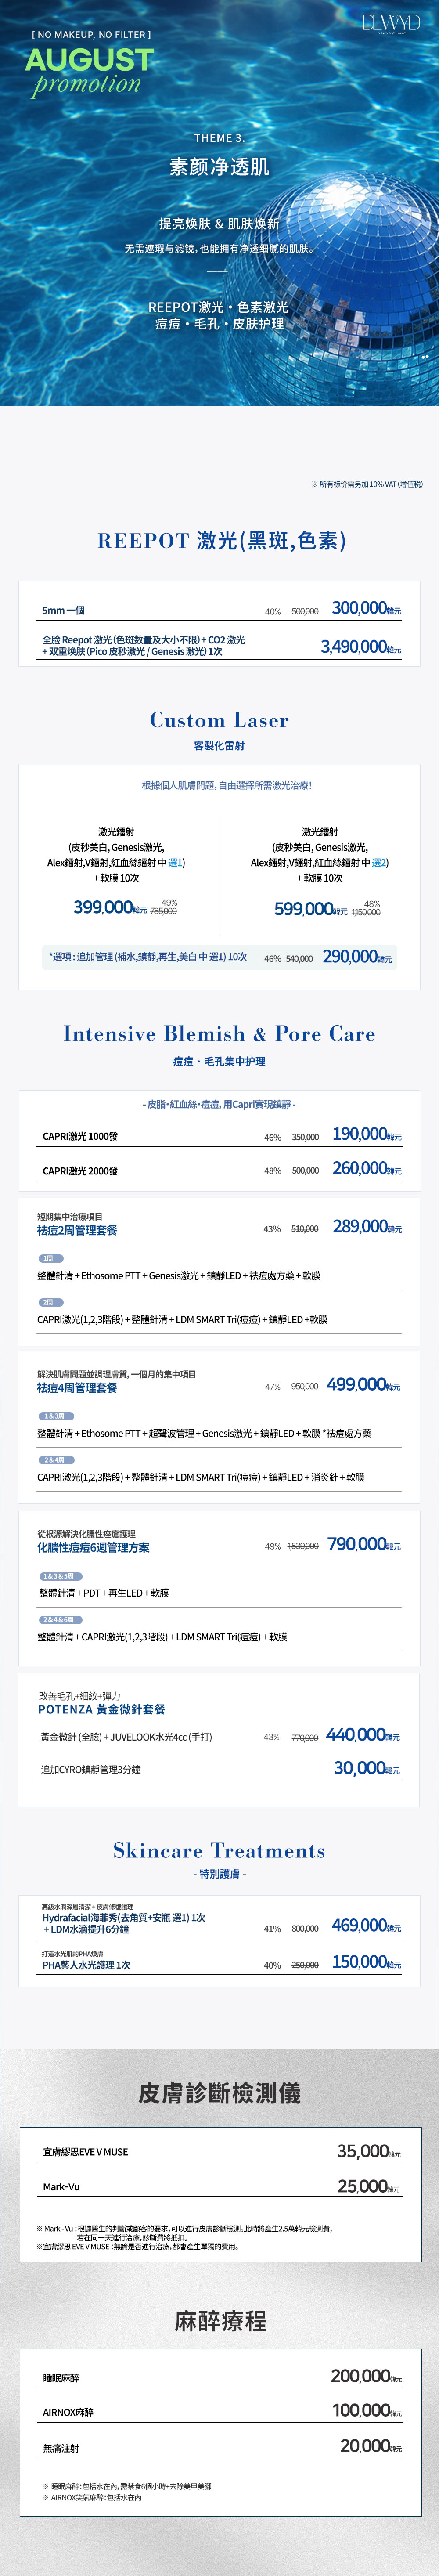The height and width of the screenshot is (2576, 439).
Task: Click the 祛痘4周管理套餐 title
Action: (77, 1388)
